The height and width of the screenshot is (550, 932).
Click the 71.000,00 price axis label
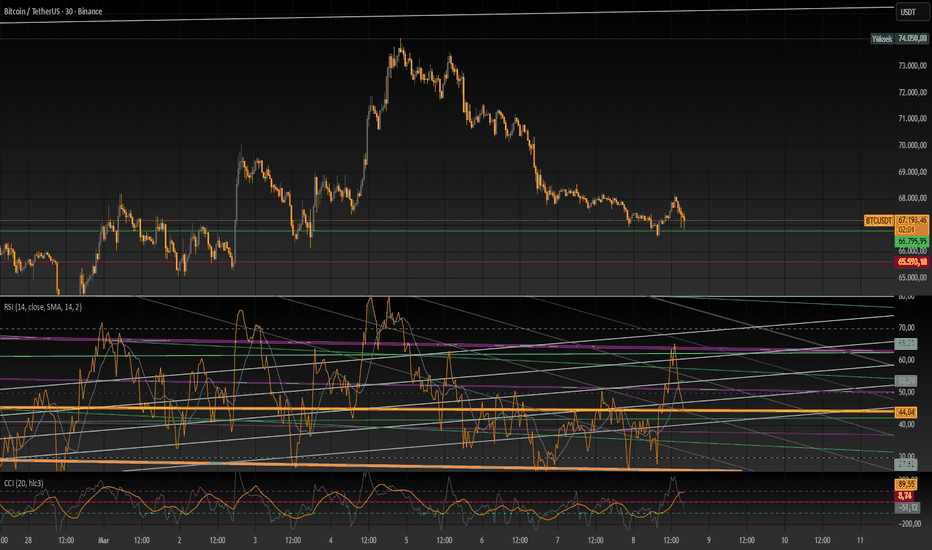click(912, 118)
